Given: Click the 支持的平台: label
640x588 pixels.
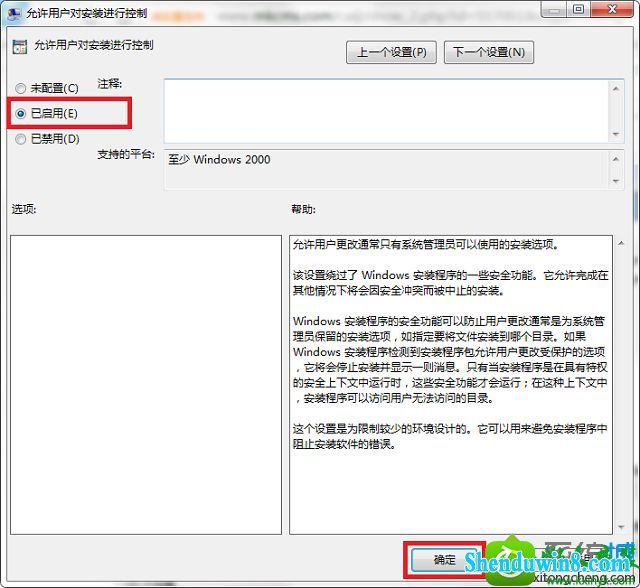Looking at the screenshot, I should [126, 154].
